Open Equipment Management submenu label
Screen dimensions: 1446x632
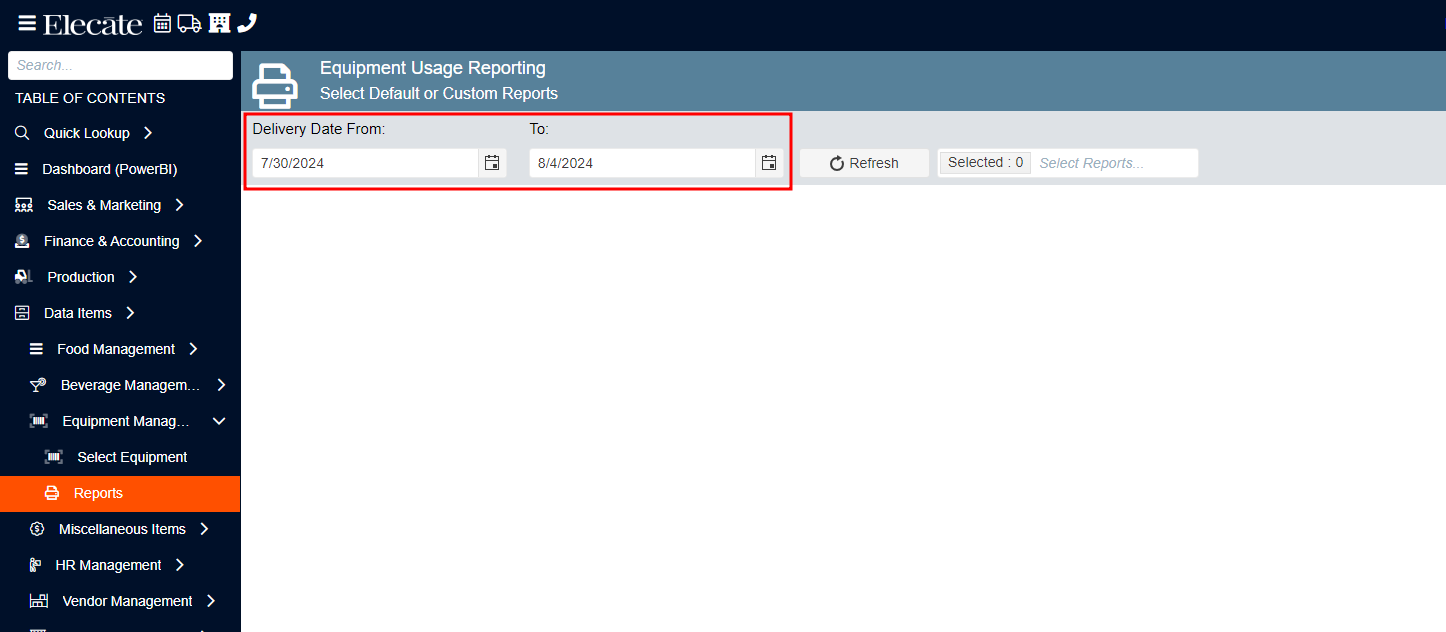[126, 421]
